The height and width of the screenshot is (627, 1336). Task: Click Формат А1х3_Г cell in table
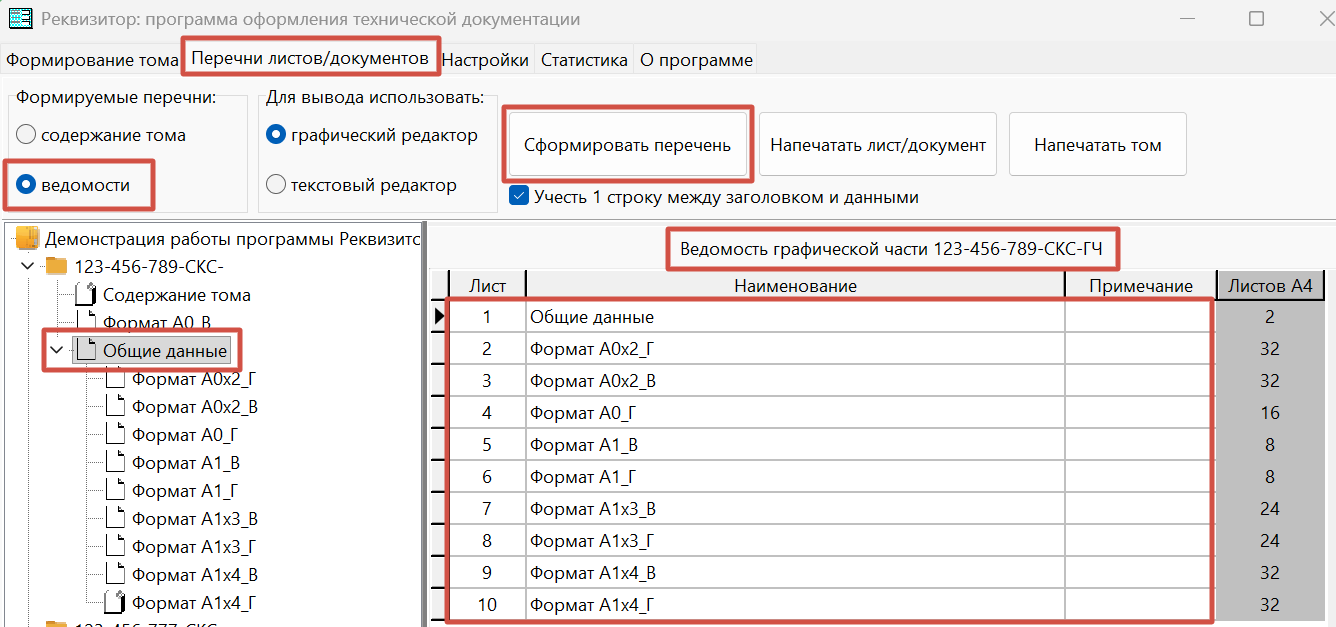(x=796, y=541)
